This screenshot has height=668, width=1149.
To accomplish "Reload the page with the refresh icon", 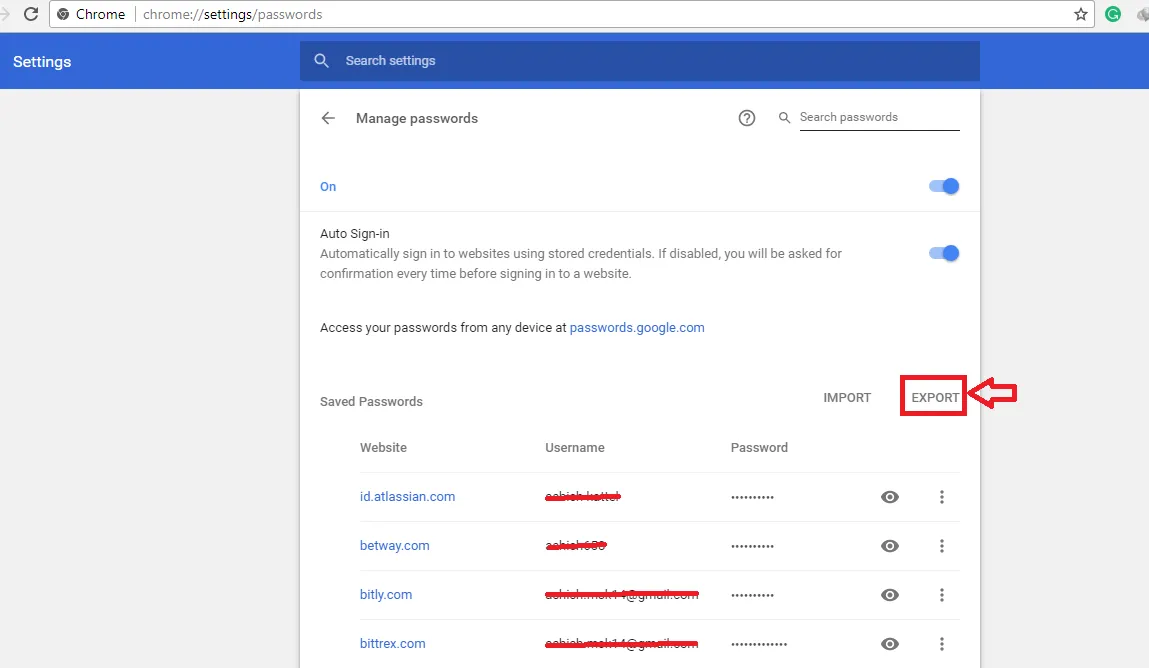I will click(31, 14).
